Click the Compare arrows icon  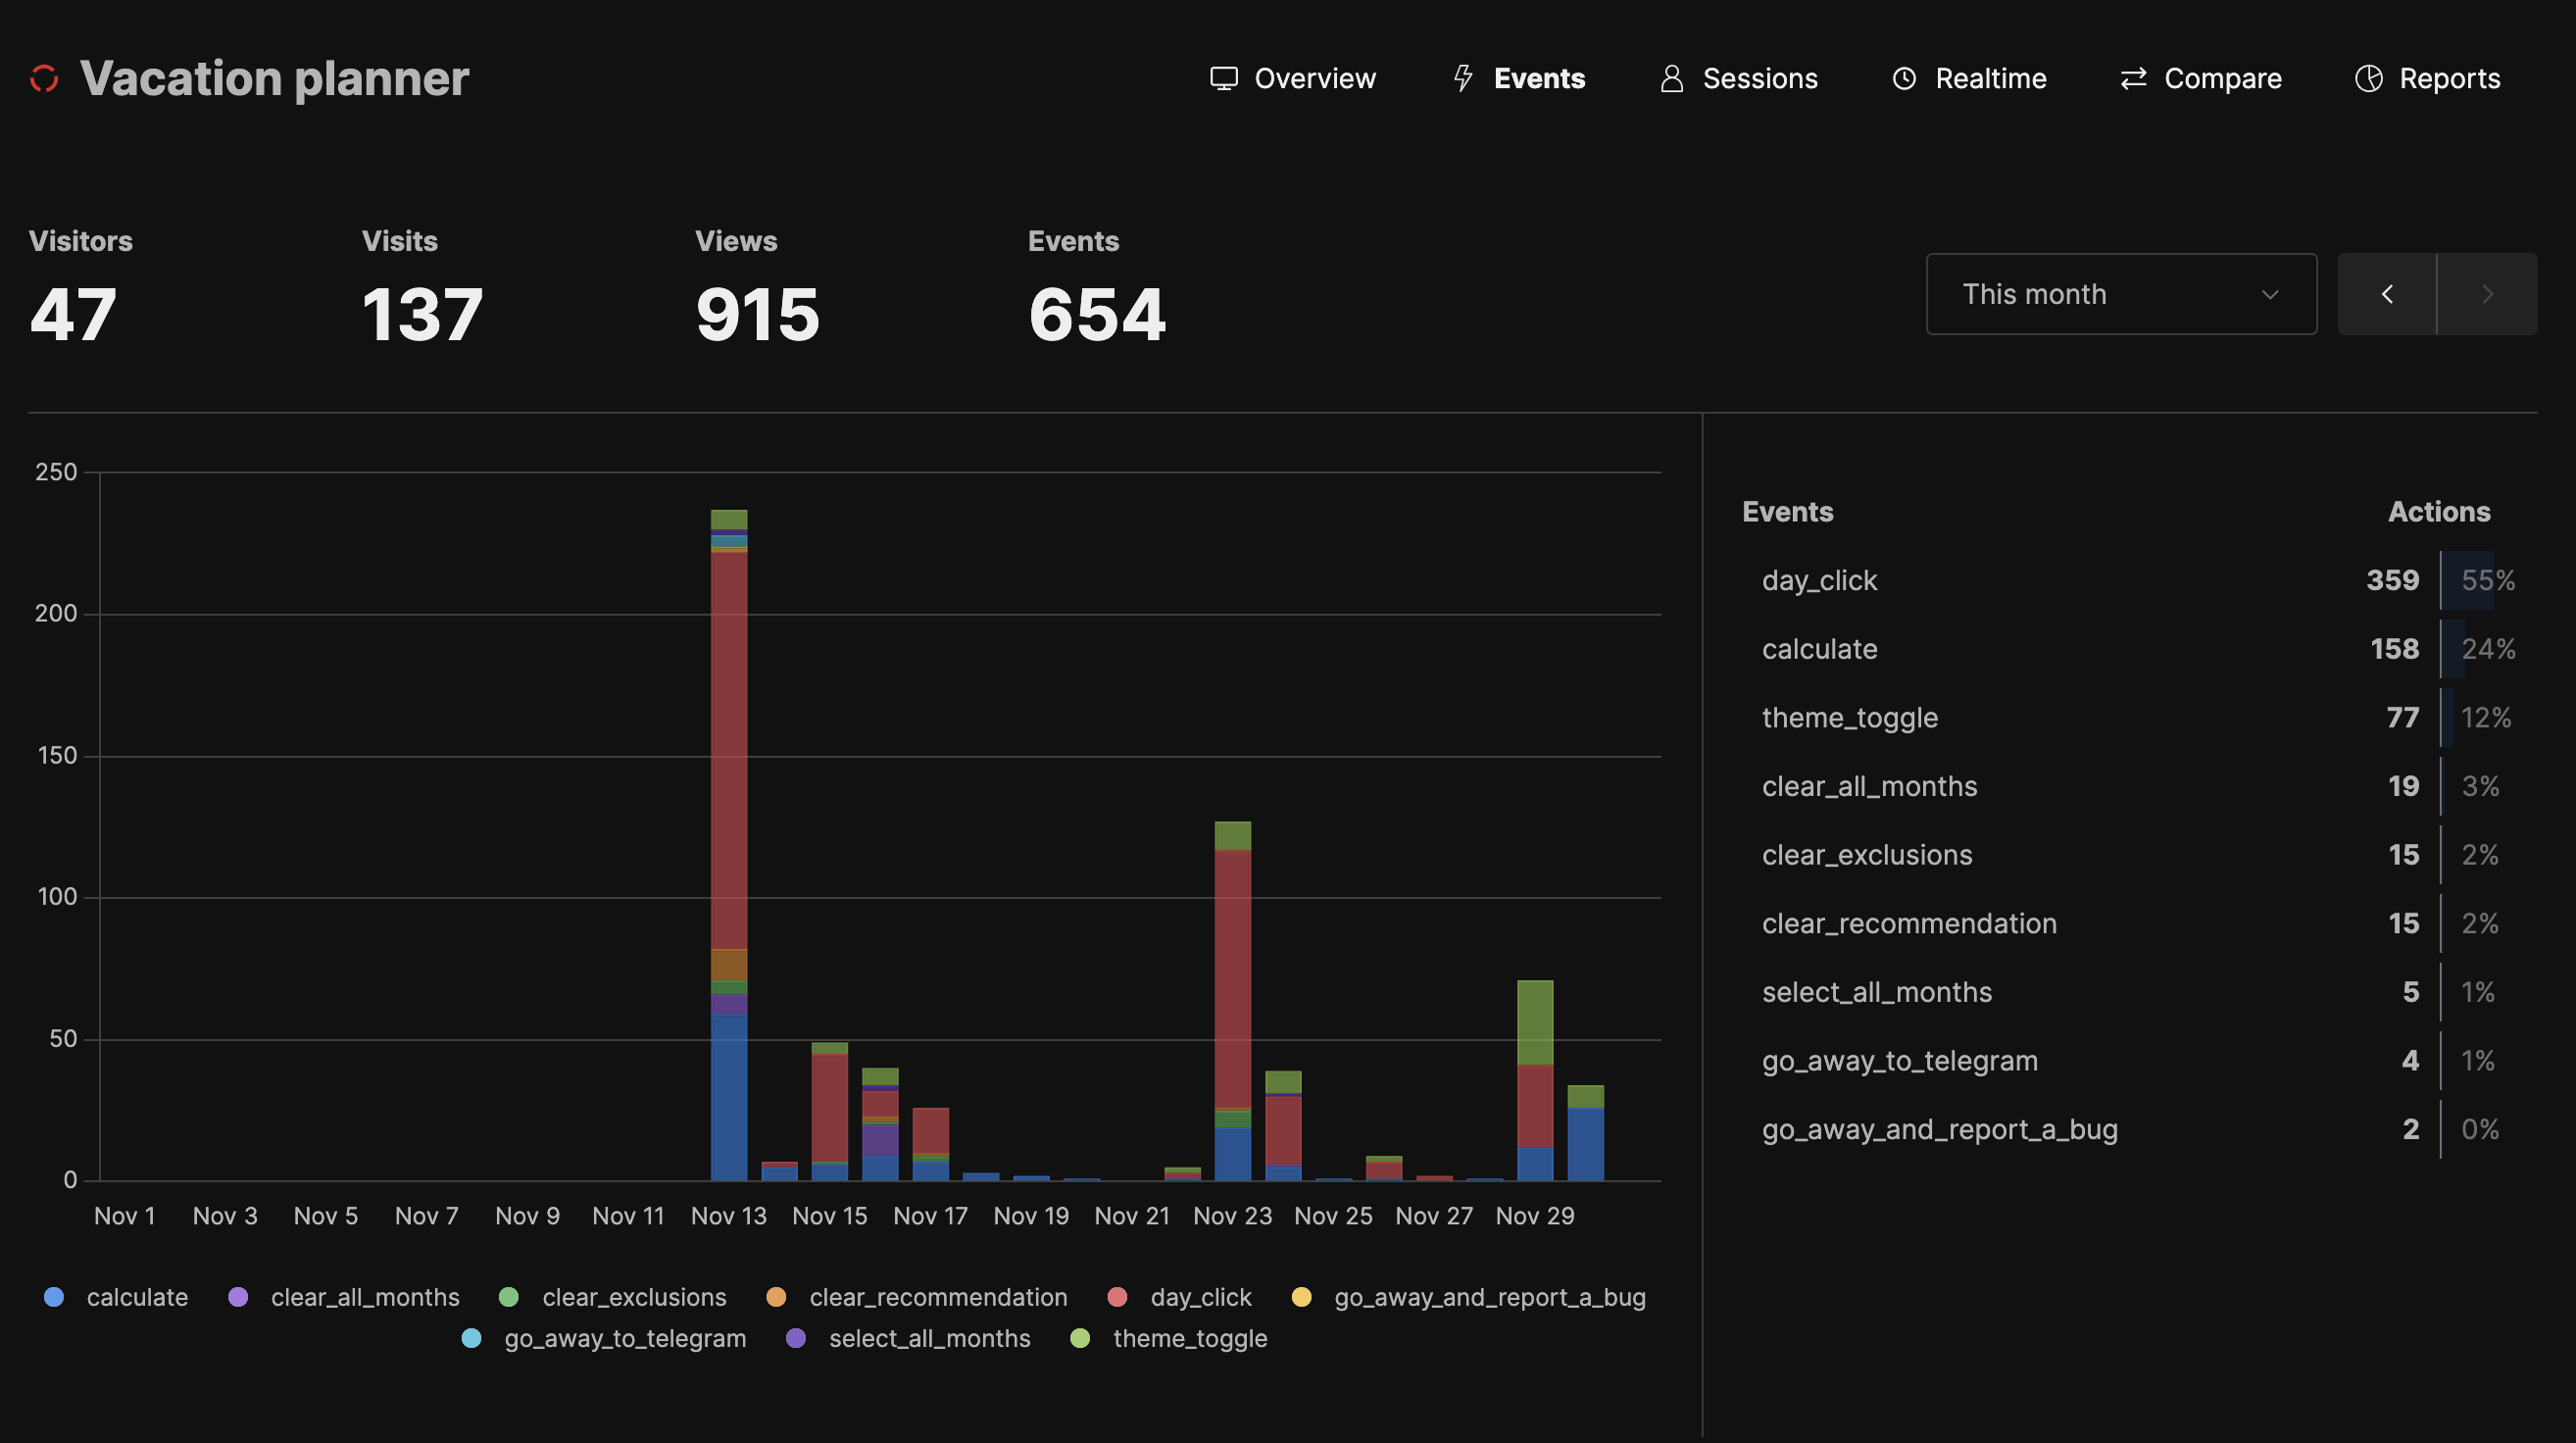point(2133,78)
